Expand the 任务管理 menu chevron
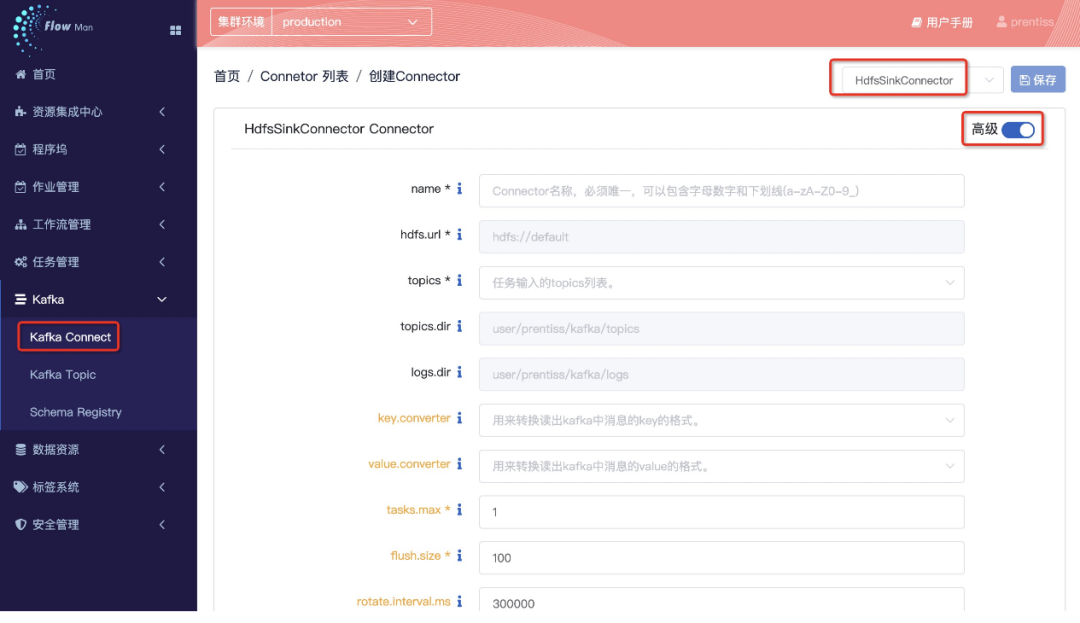Viewport: 1080px width, 623px height. point(162,262)
